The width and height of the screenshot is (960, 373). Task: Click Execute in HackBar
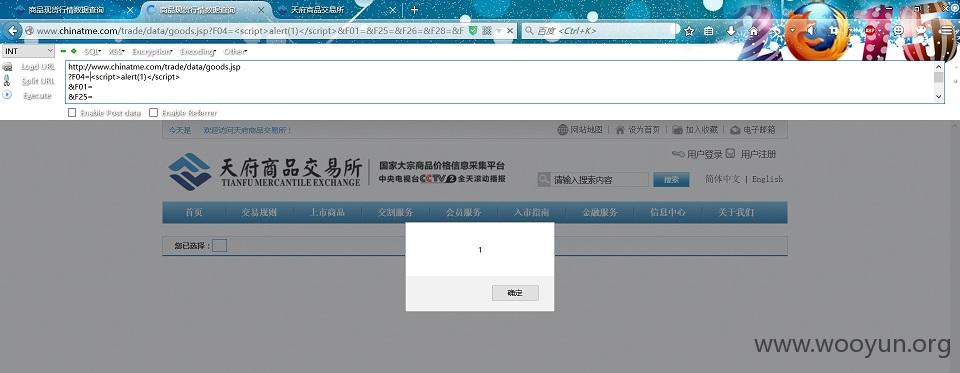37,96
